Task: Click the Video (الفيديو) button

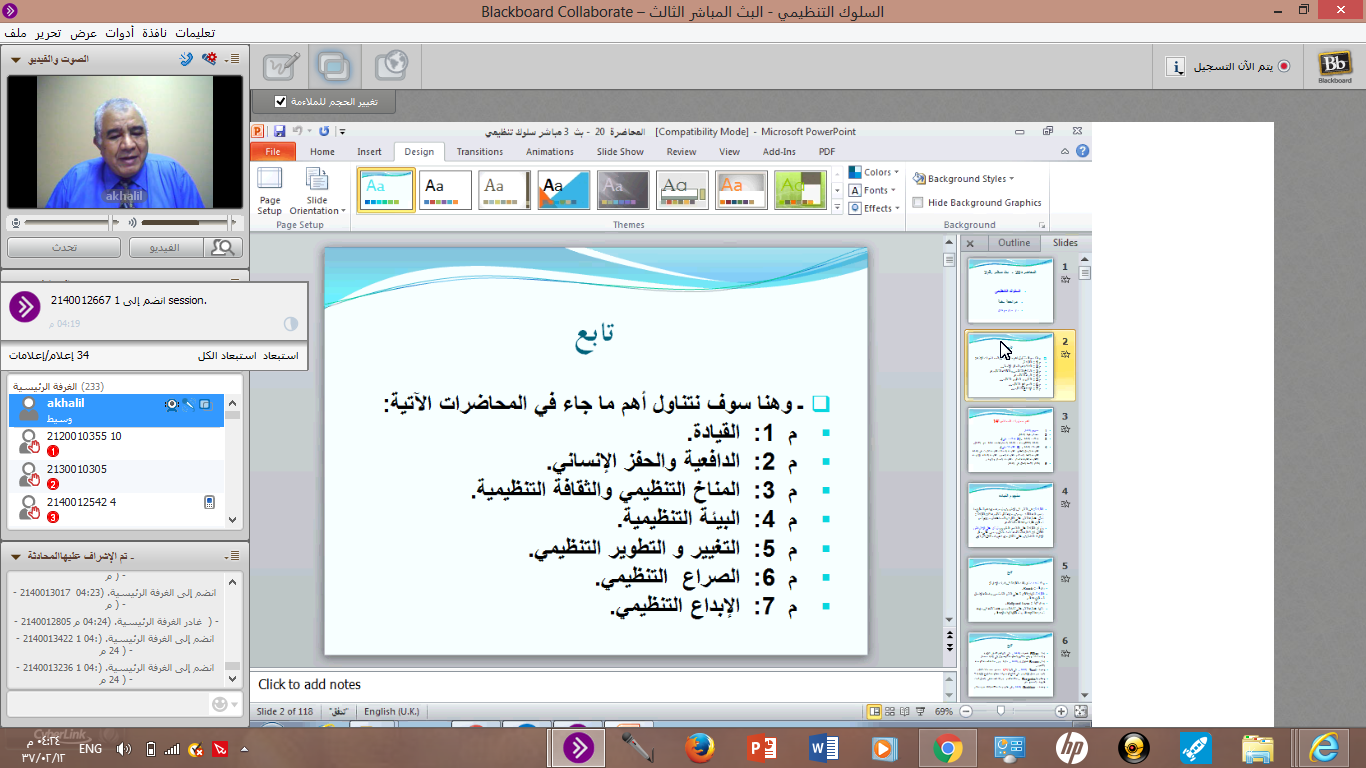Action: (x=165, y=247)
